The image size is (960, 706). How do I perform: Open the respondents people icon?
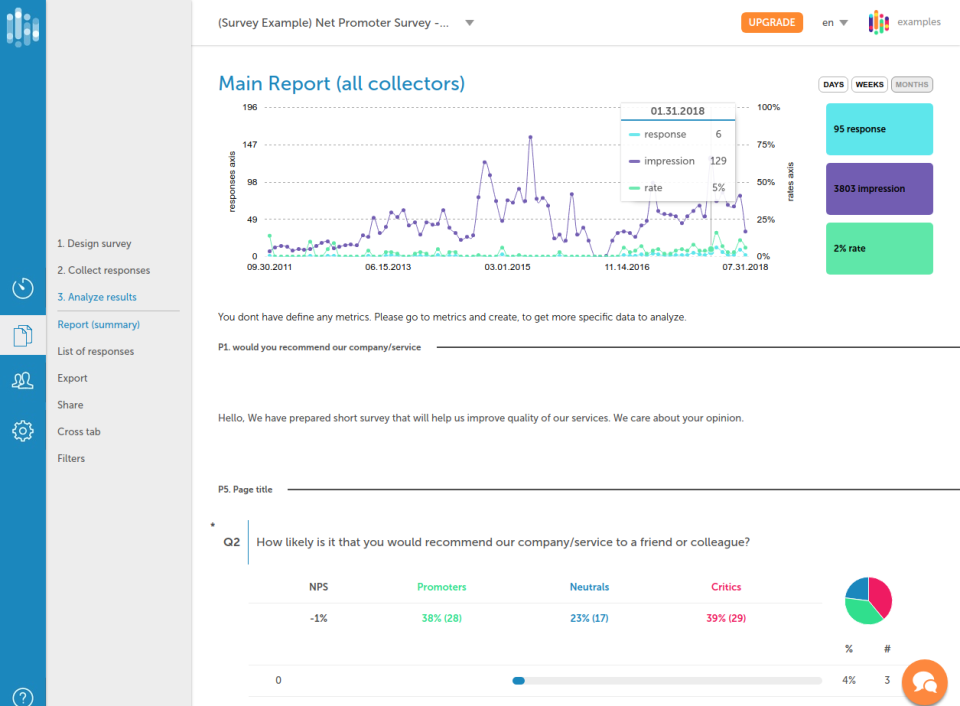pos(23,380)
